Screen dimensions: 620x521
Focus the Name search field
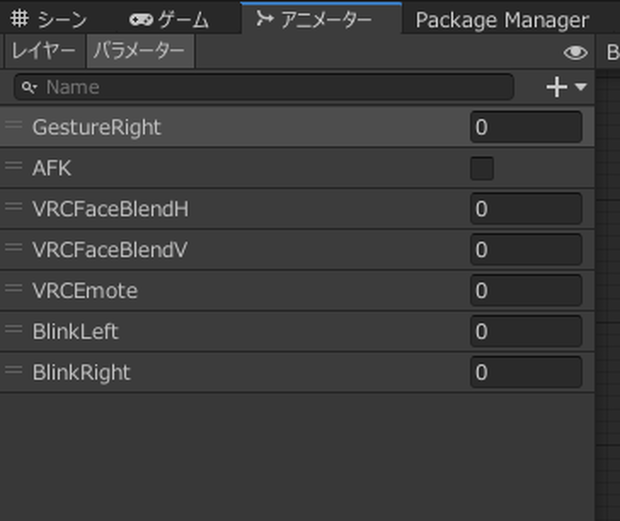[264, 87]
